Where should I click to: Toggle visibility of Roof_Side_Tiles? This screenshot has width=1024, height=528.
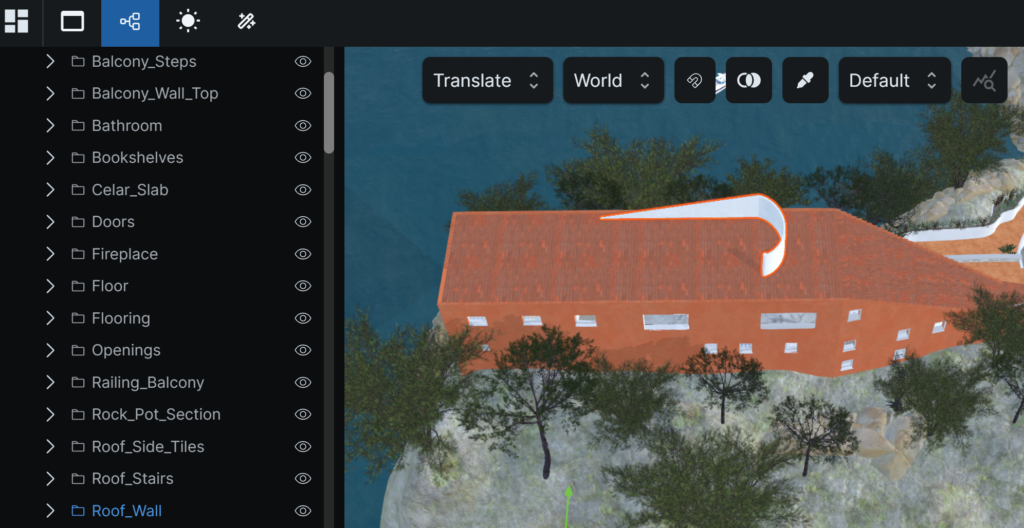point(302,446)
